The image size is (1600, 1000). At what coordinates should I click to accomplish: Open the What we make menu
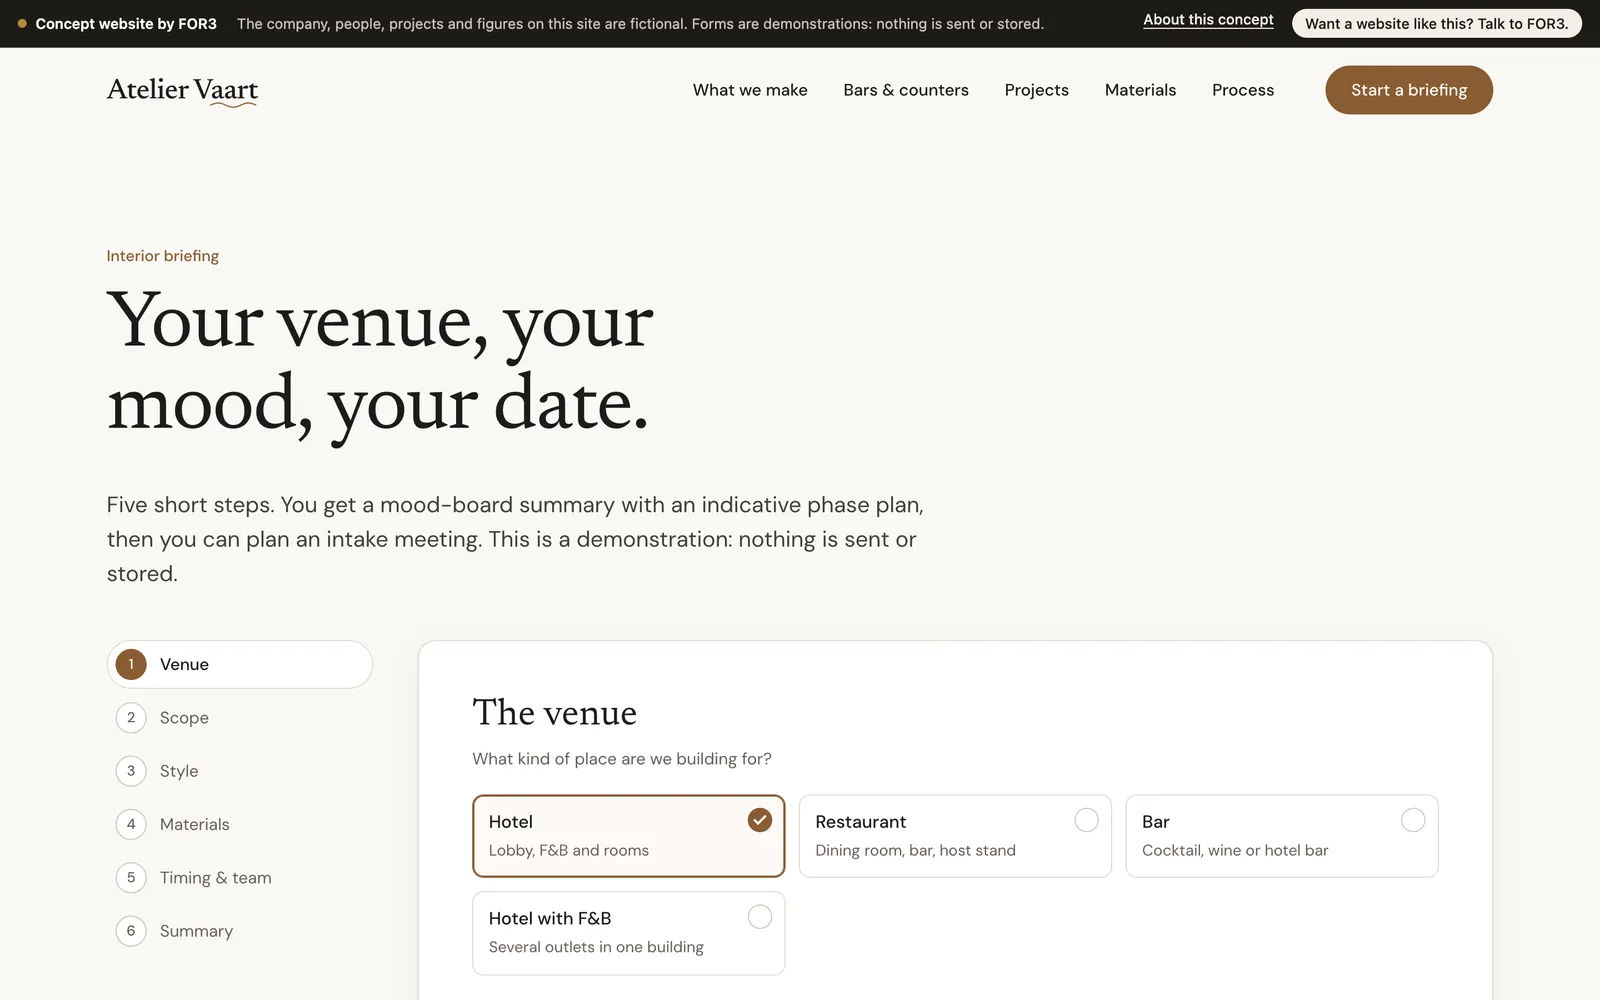pyautogui.click(x=750, y=90)
